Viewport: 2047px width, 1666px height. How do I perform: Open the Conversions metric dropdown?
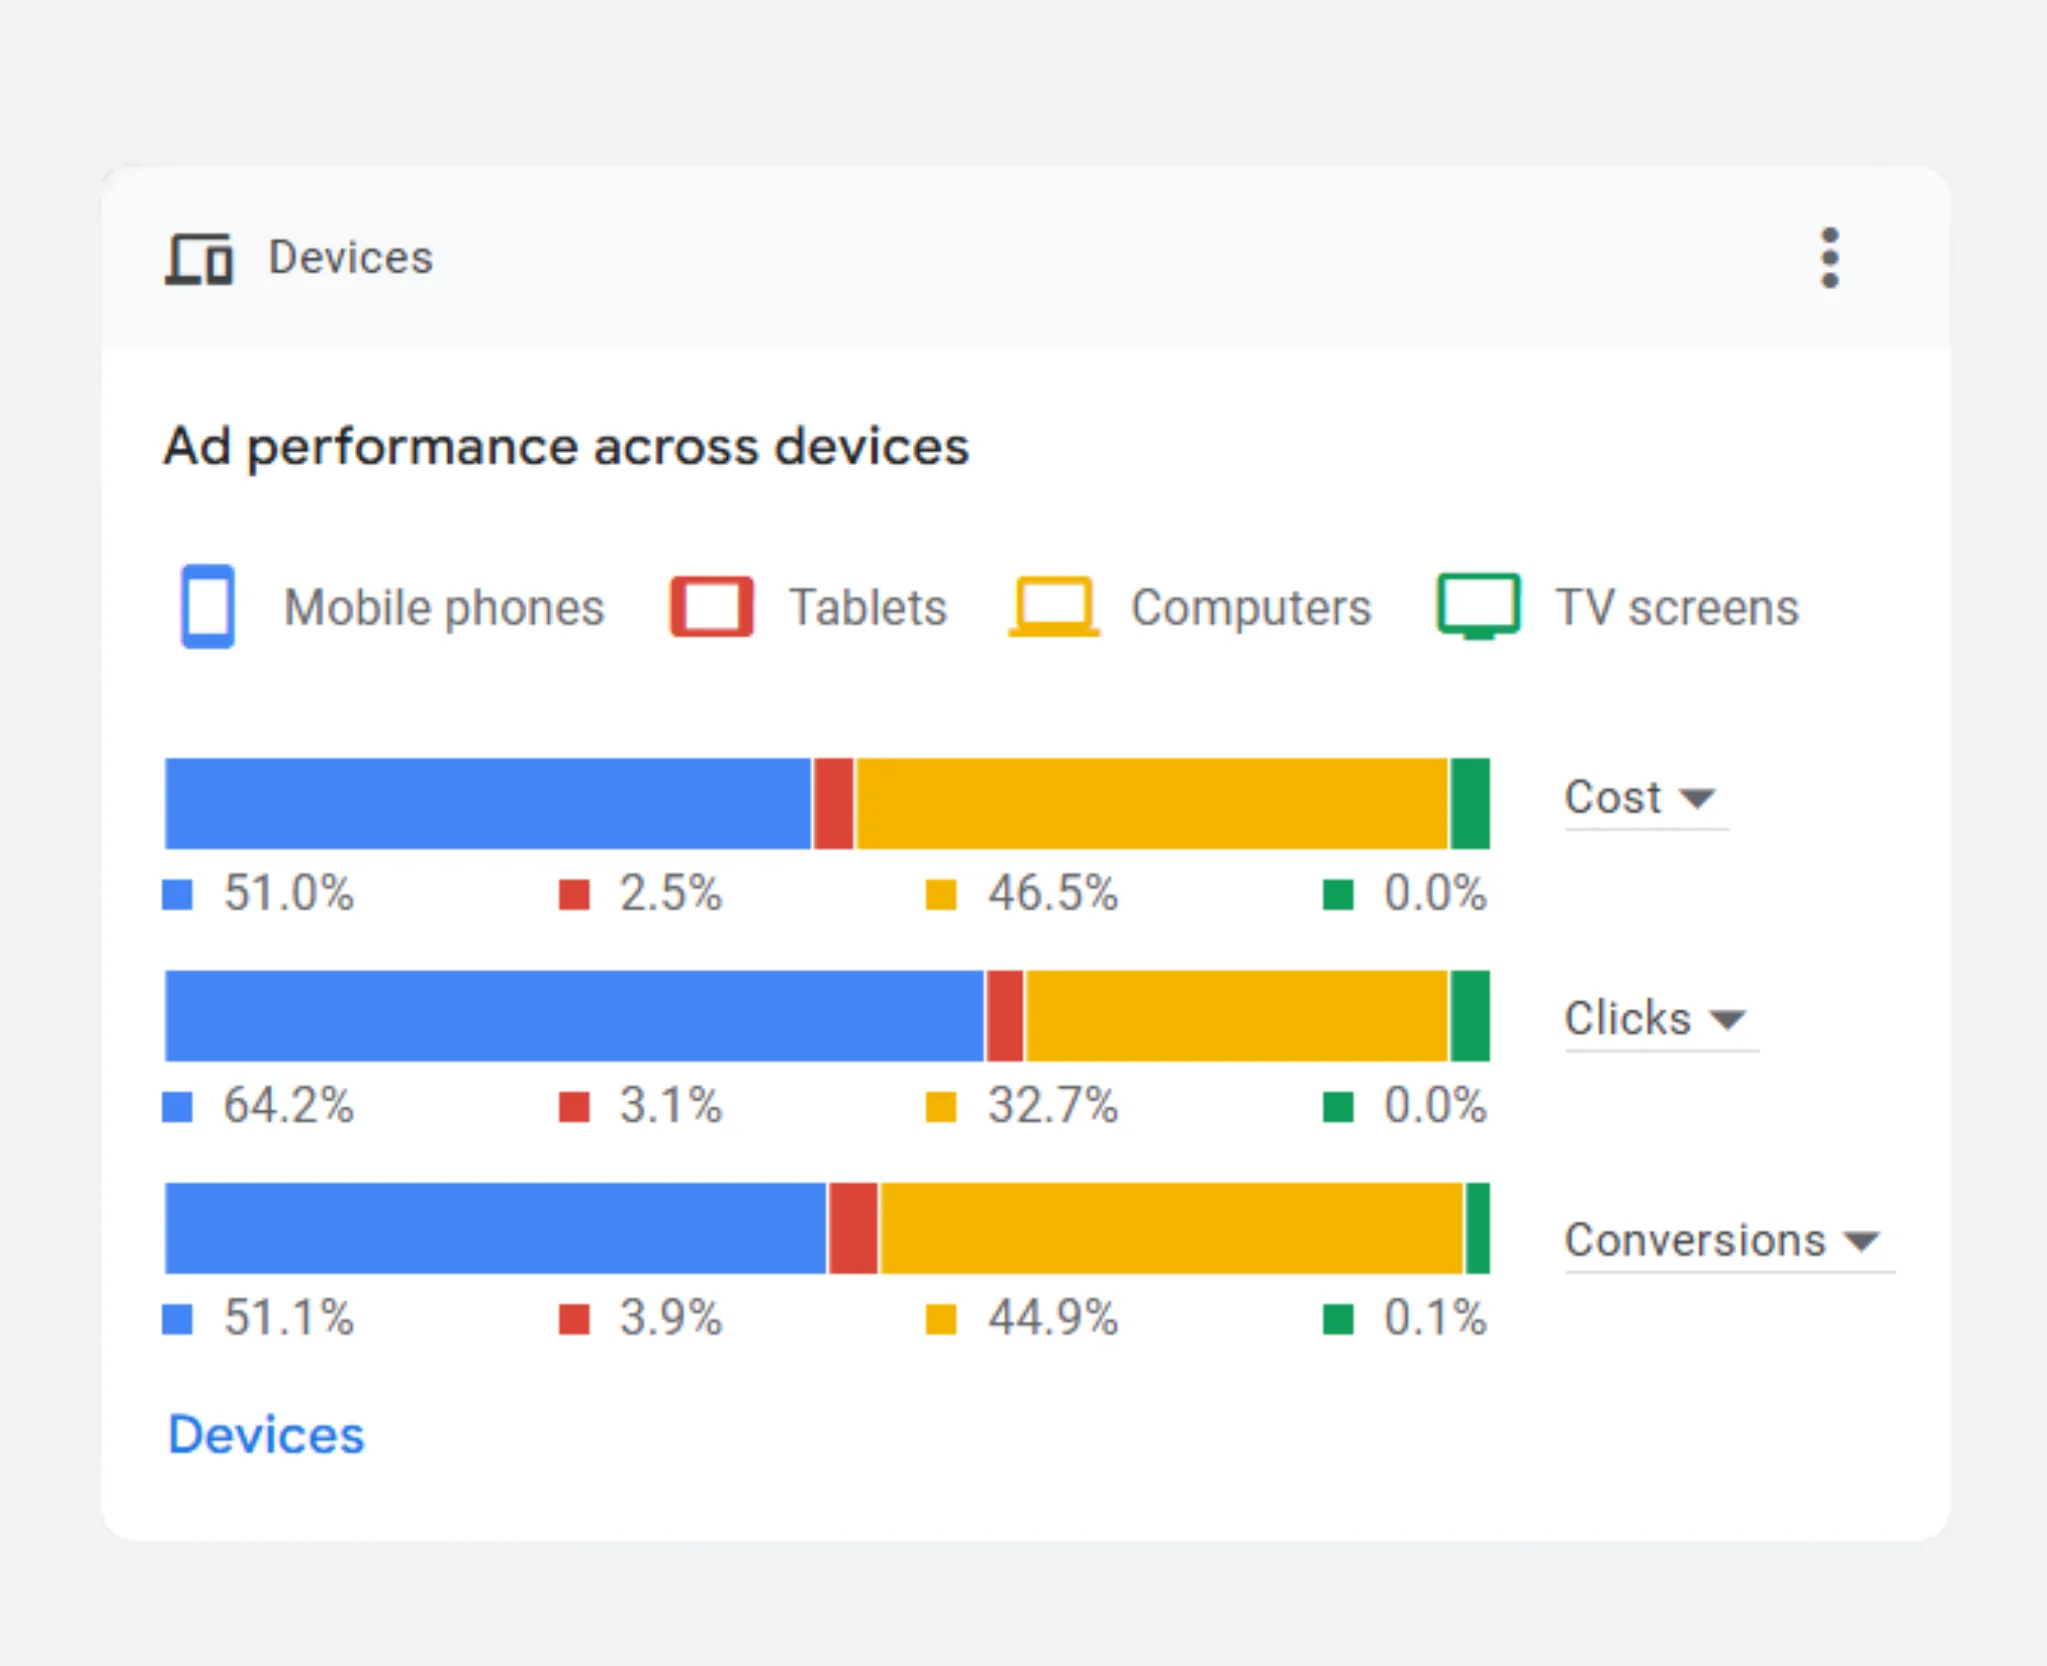(x=1722, y=1241)
